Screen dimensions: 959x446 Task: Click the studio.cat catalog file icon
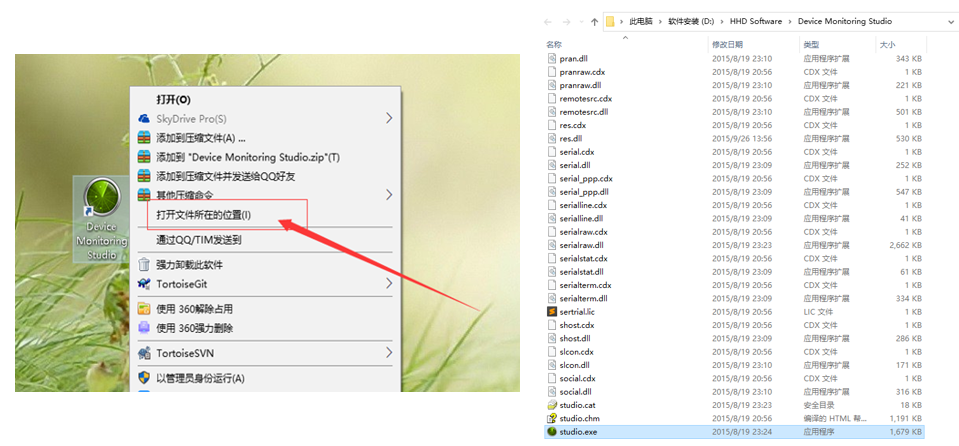[x=552, y=405]
